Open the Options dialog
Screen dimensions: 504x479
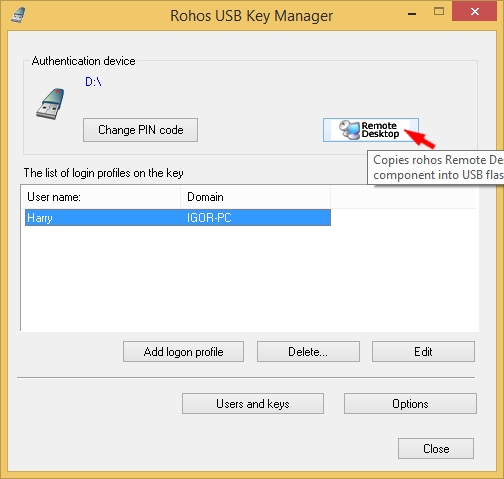click(x=410, y=404)
